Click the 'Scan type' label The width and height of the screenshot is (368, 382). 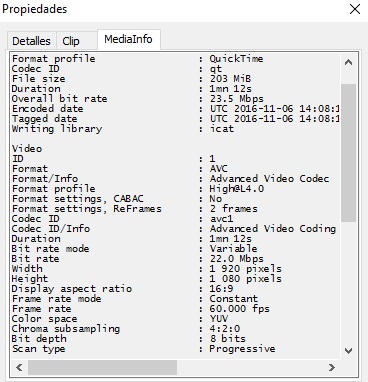coord(38,349)
